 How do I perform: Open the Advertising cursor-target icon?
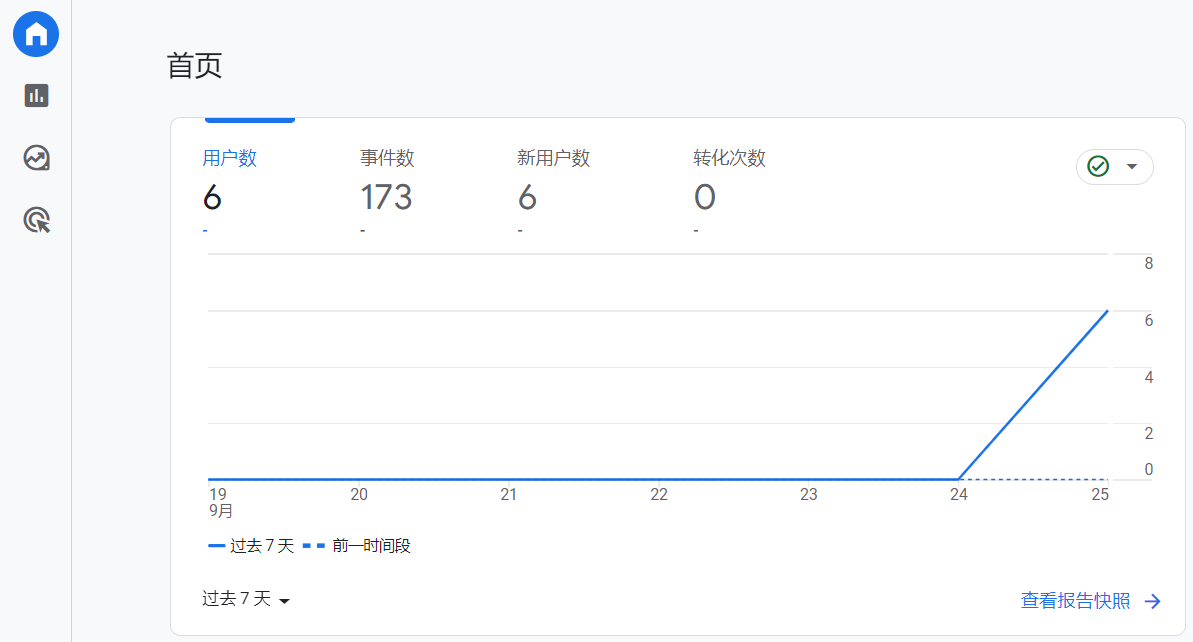[x=37, y=220]
